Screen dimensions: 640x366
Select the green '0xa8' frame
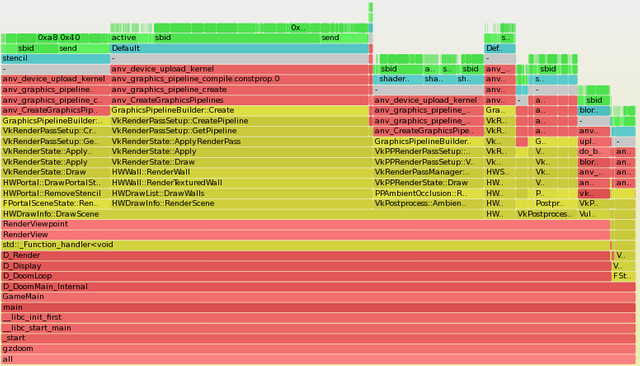point(47,38)
